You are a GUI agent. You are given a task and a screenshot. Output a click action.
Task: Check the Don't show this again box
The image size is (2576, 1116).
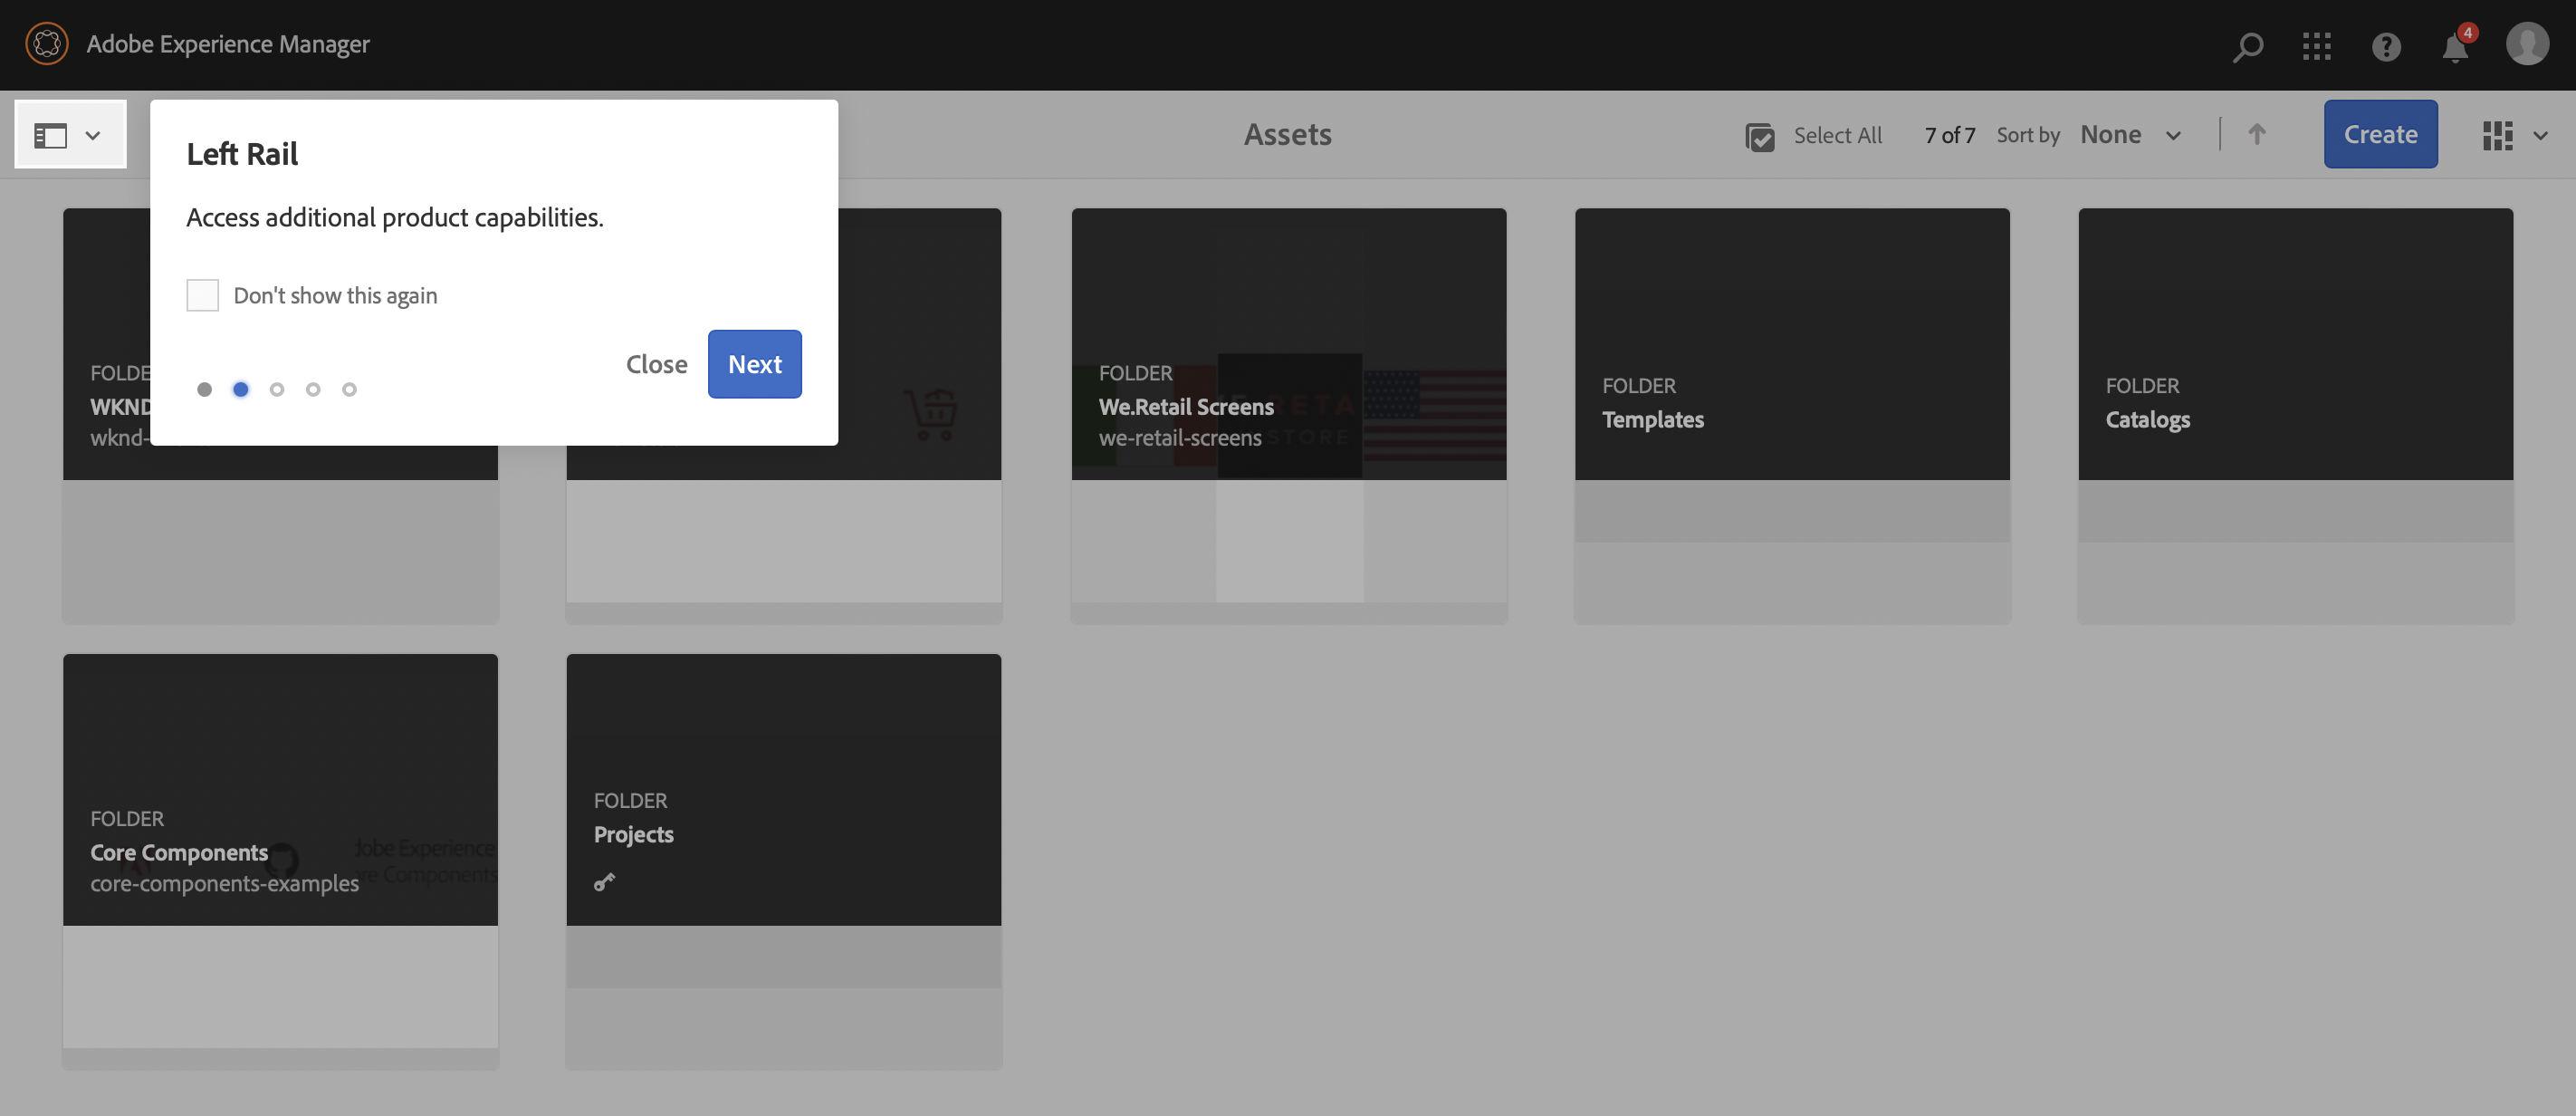(x=203, y=295)
